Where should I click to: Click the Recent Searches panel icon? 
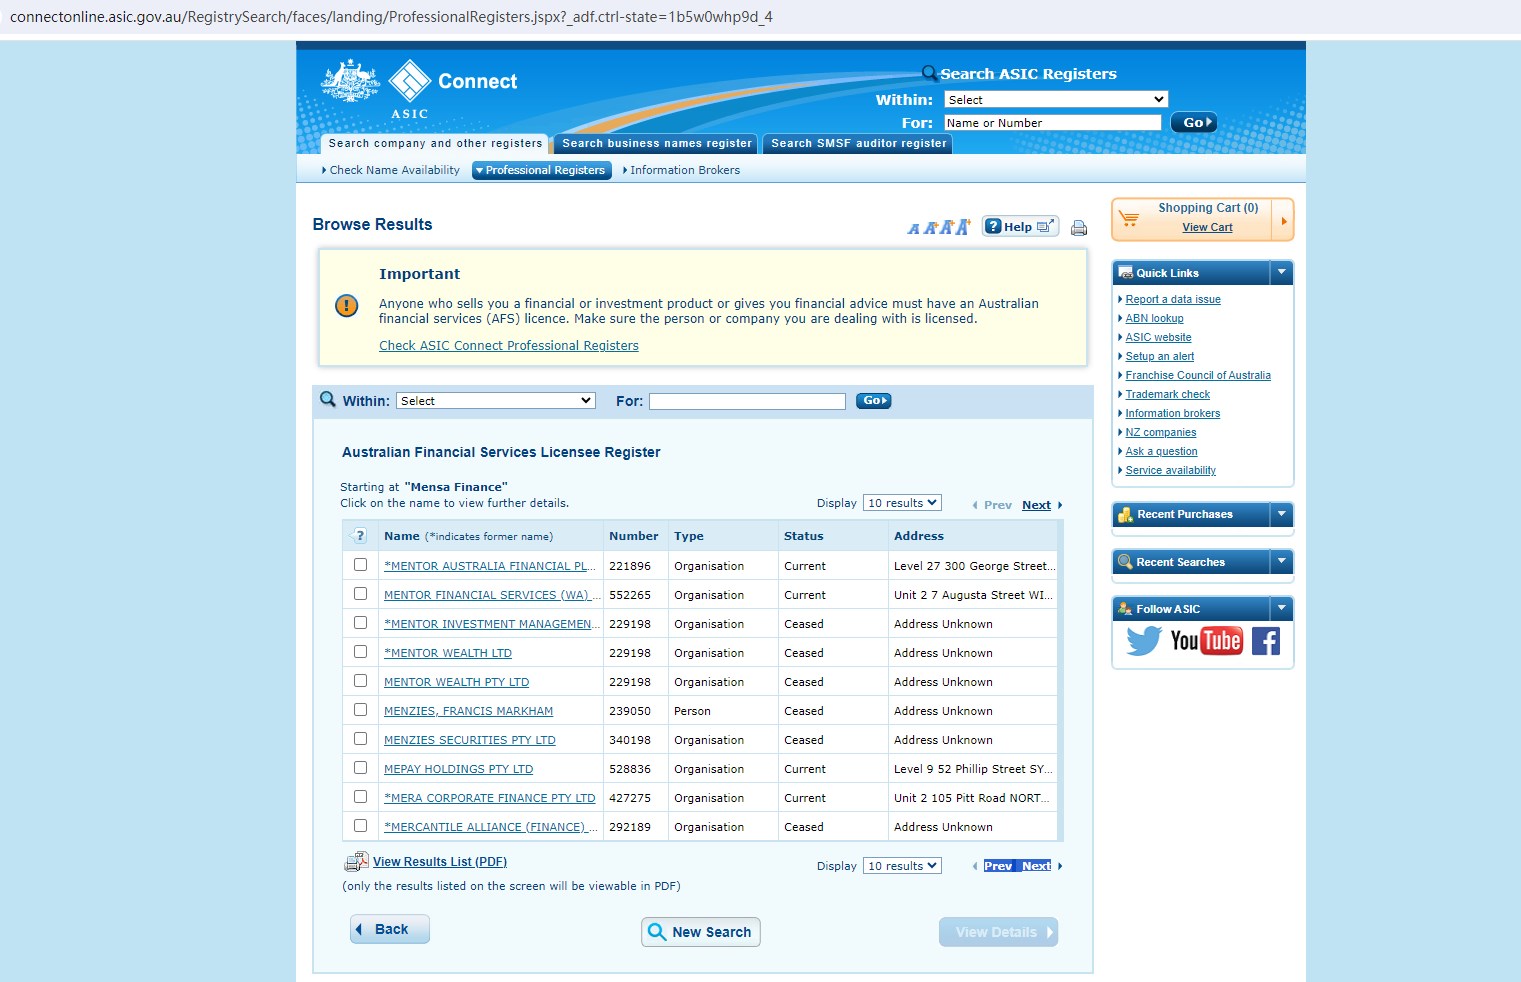pos(1125,562)
